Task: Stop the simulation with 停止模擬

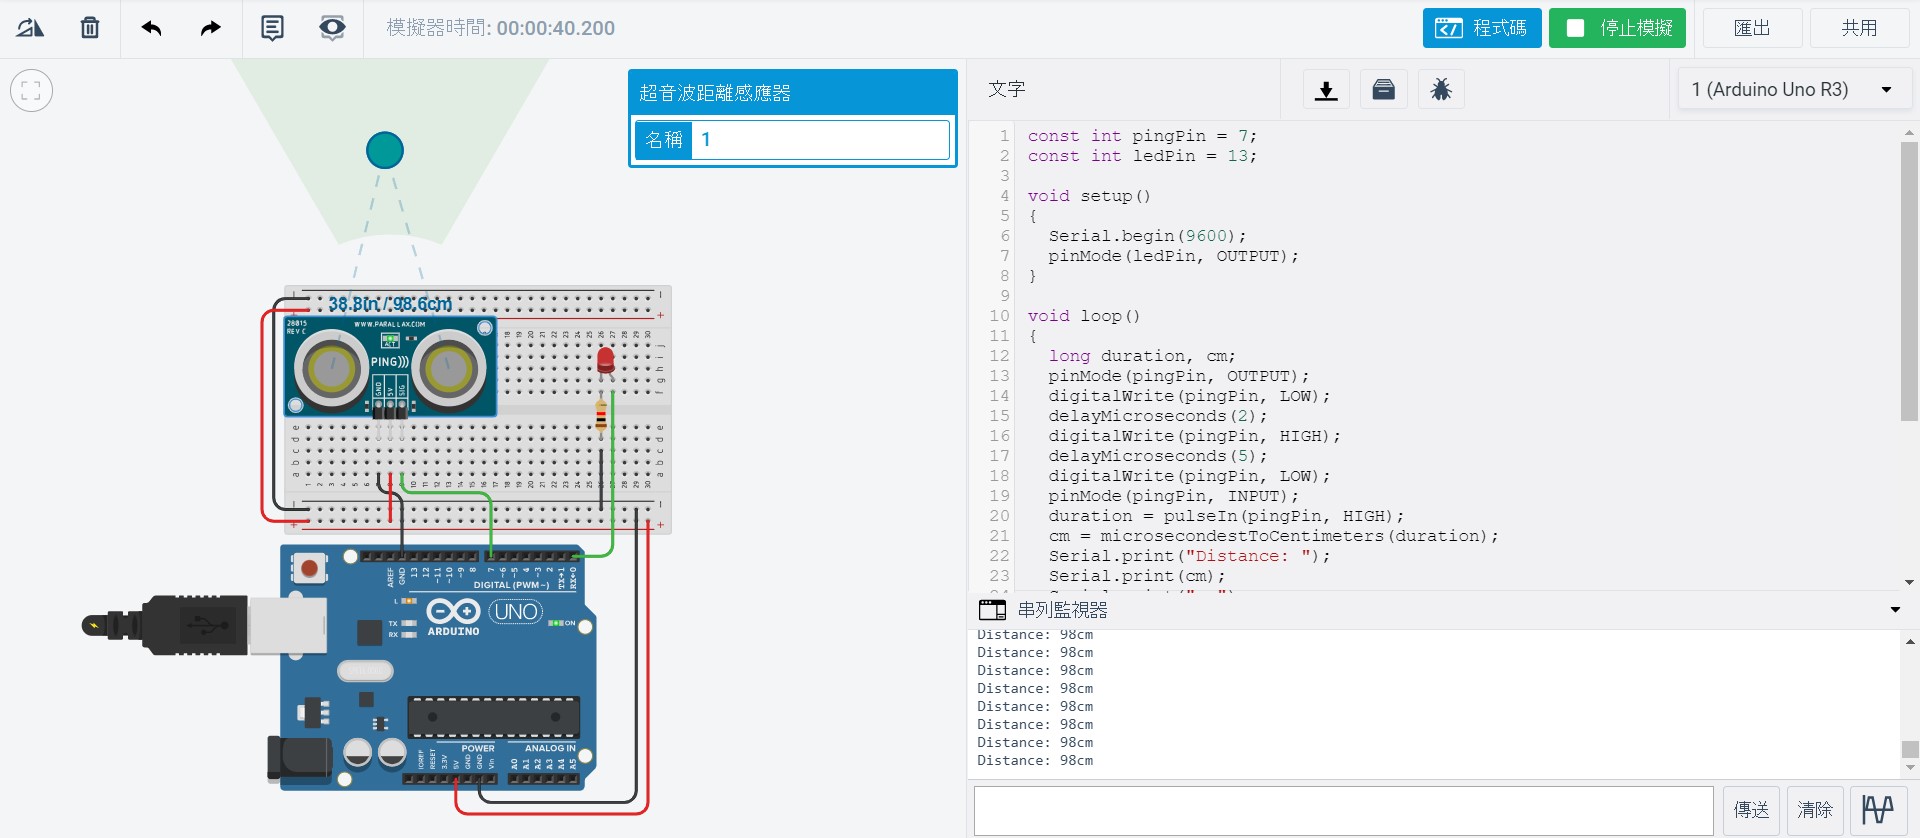Action: click(1617, 28)
